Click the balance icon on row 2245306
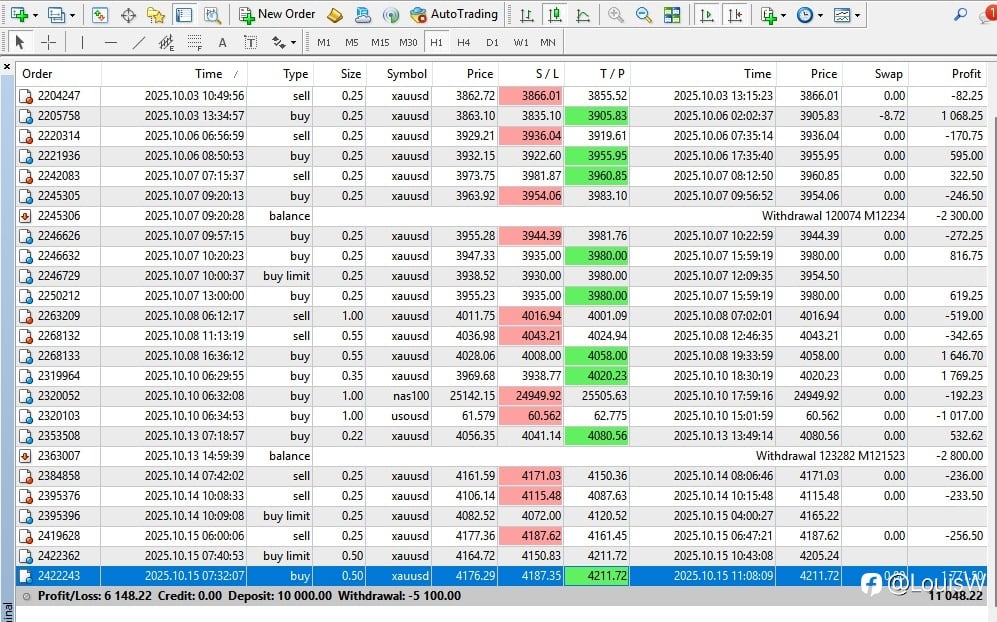997x622 pixels. pyautogui.click(x=25, y=216)
